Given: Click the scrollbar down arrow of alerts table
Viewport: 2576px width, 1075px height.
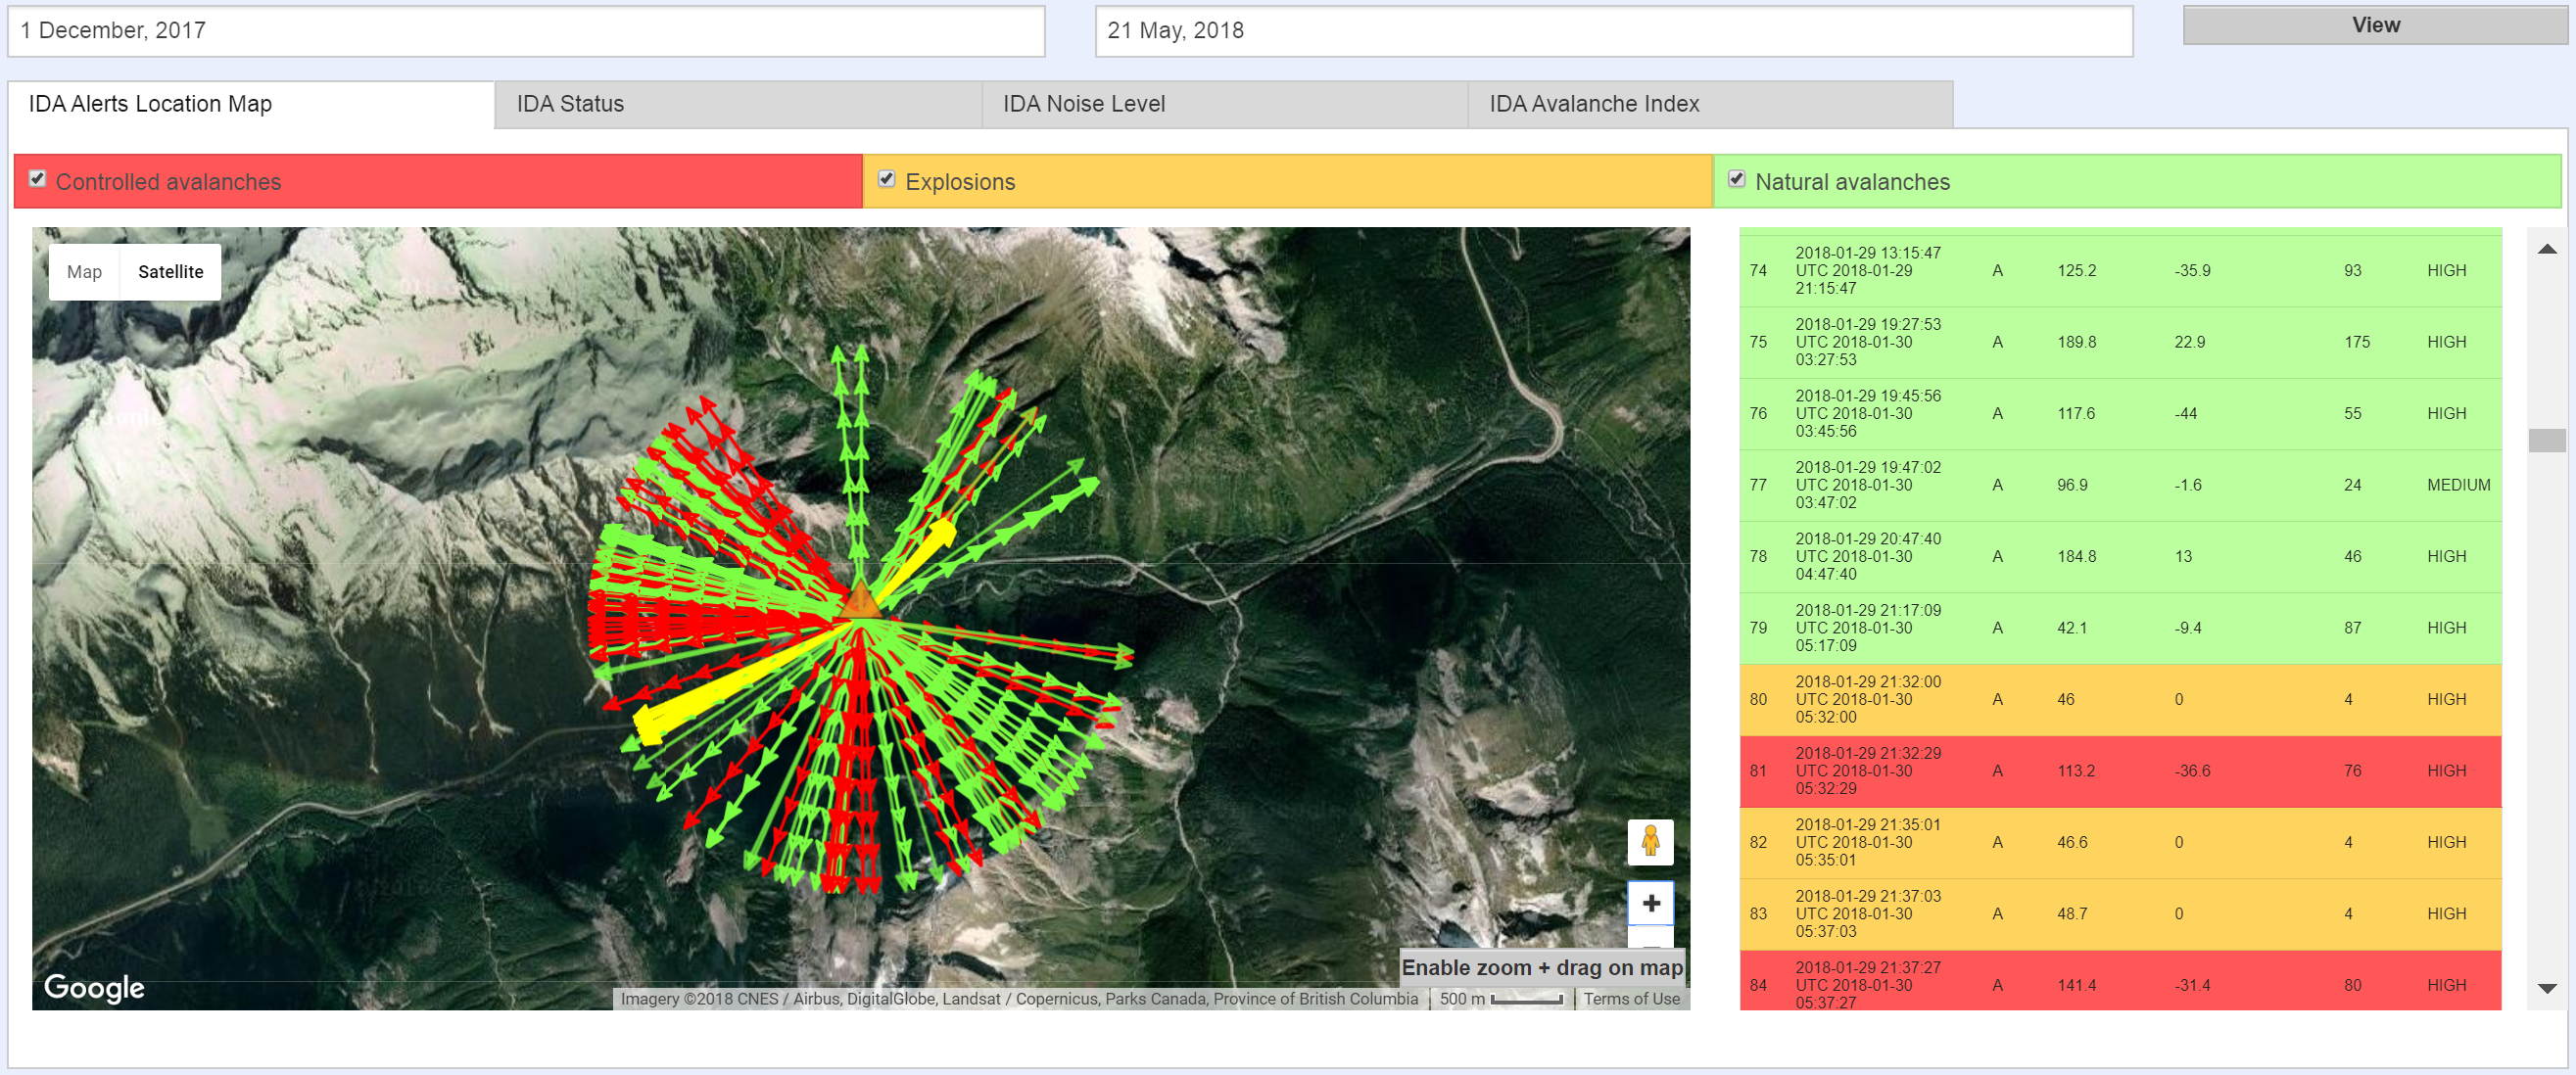Looking at the screenshot, I should pyautogui.click(x=2546, y=988).
